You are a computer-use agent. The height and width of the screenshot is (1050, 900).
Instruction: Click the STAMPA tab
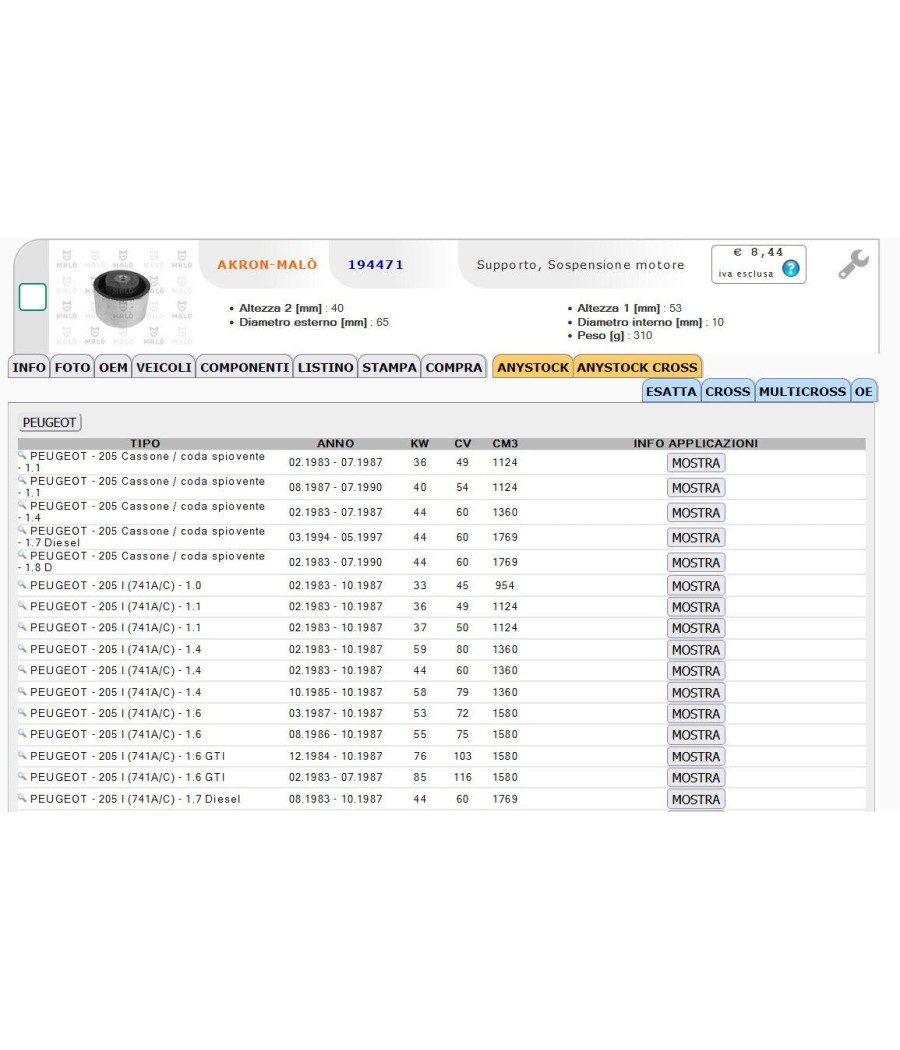(x=389, y=367)
